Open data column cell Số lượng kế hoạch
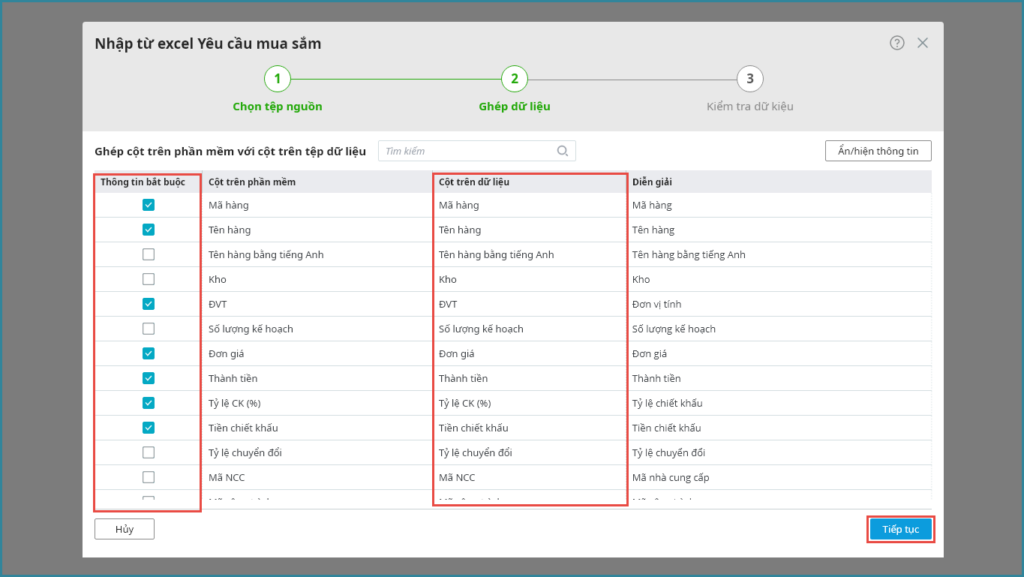 point(530,329)
